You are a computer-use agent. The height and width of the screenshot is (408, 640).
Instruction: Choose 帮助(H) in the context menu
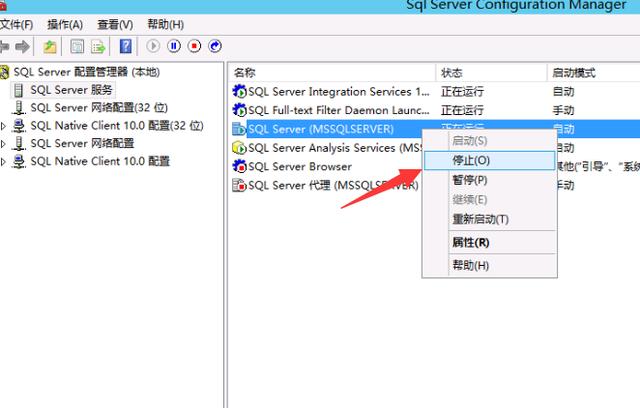tap(489, 266)
